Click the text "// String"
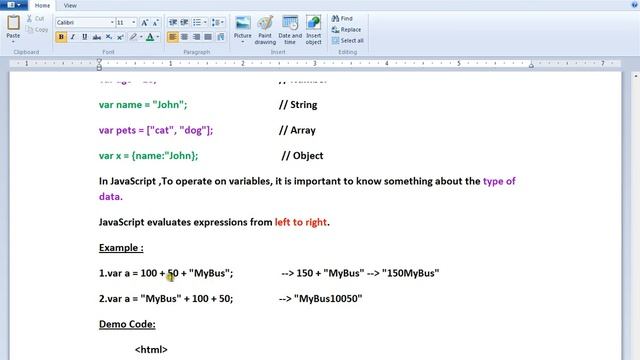Viewport: 640px width, 360px height. (298, 105)
